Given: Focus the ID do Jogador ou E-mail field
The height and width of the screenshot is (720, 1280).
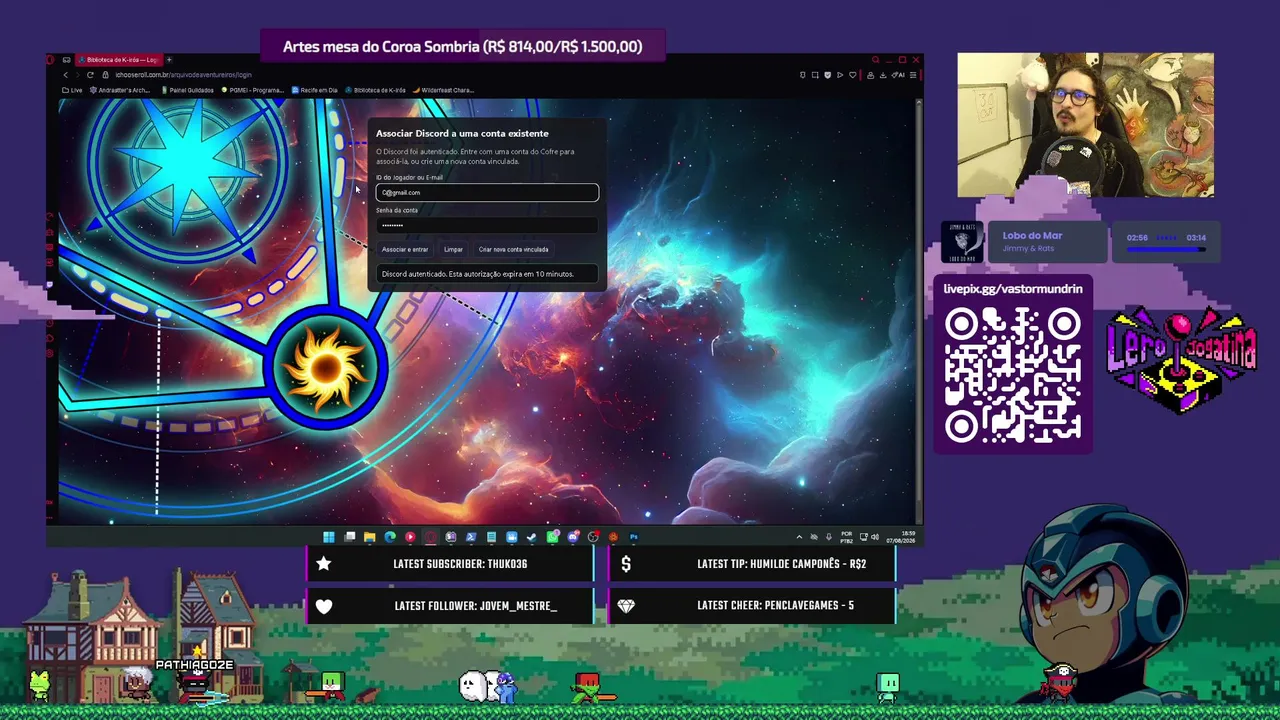Looking at the screenshot, I should [487, 193].
